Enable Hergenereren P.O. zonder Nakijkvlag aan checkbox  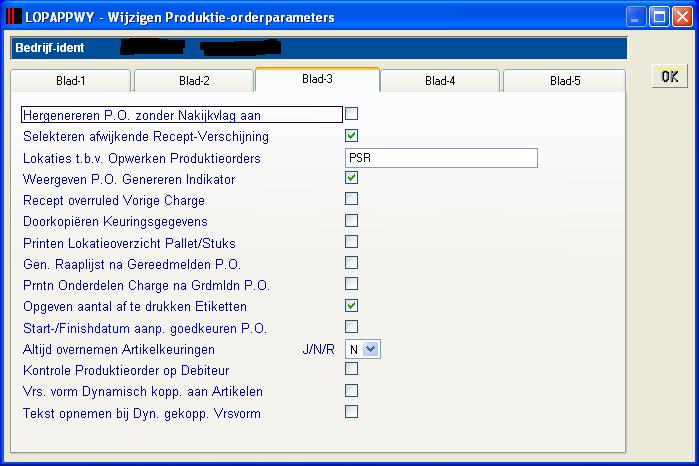click(351, 114)
